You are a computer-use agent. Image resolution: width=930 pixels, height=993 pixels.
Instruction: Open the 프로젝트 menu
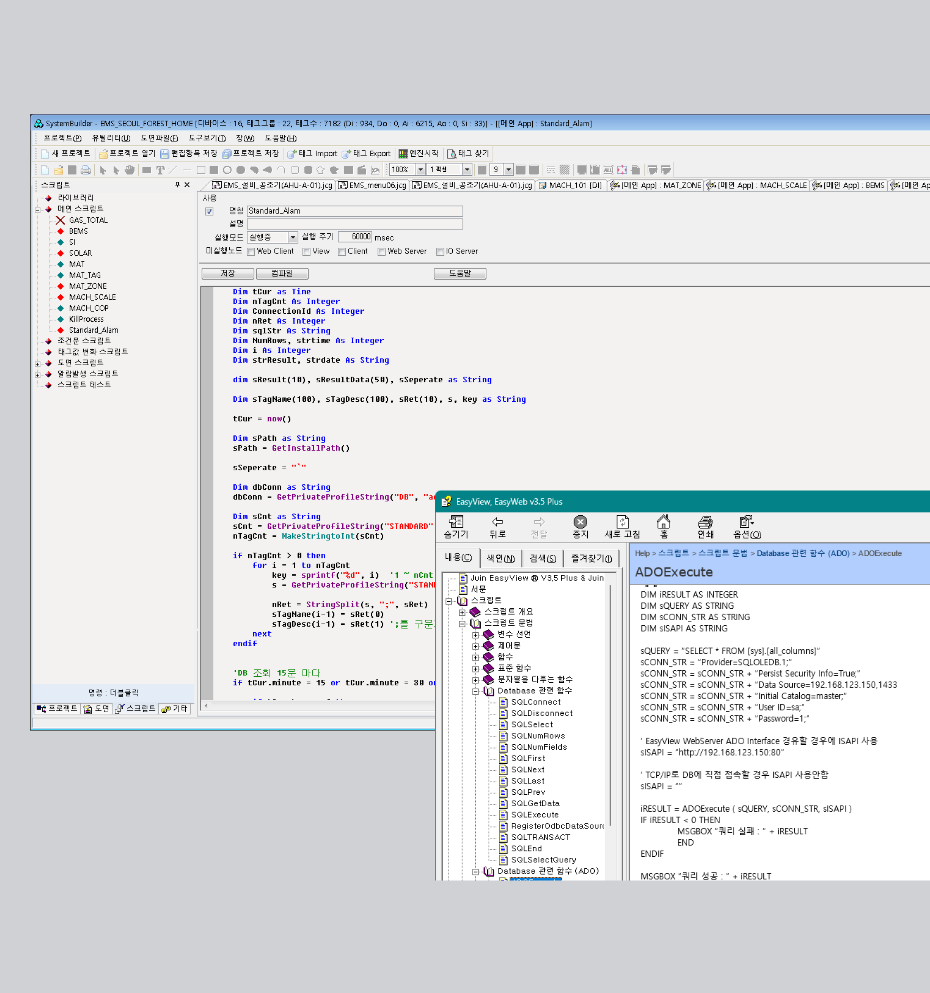tap(62, 138)
